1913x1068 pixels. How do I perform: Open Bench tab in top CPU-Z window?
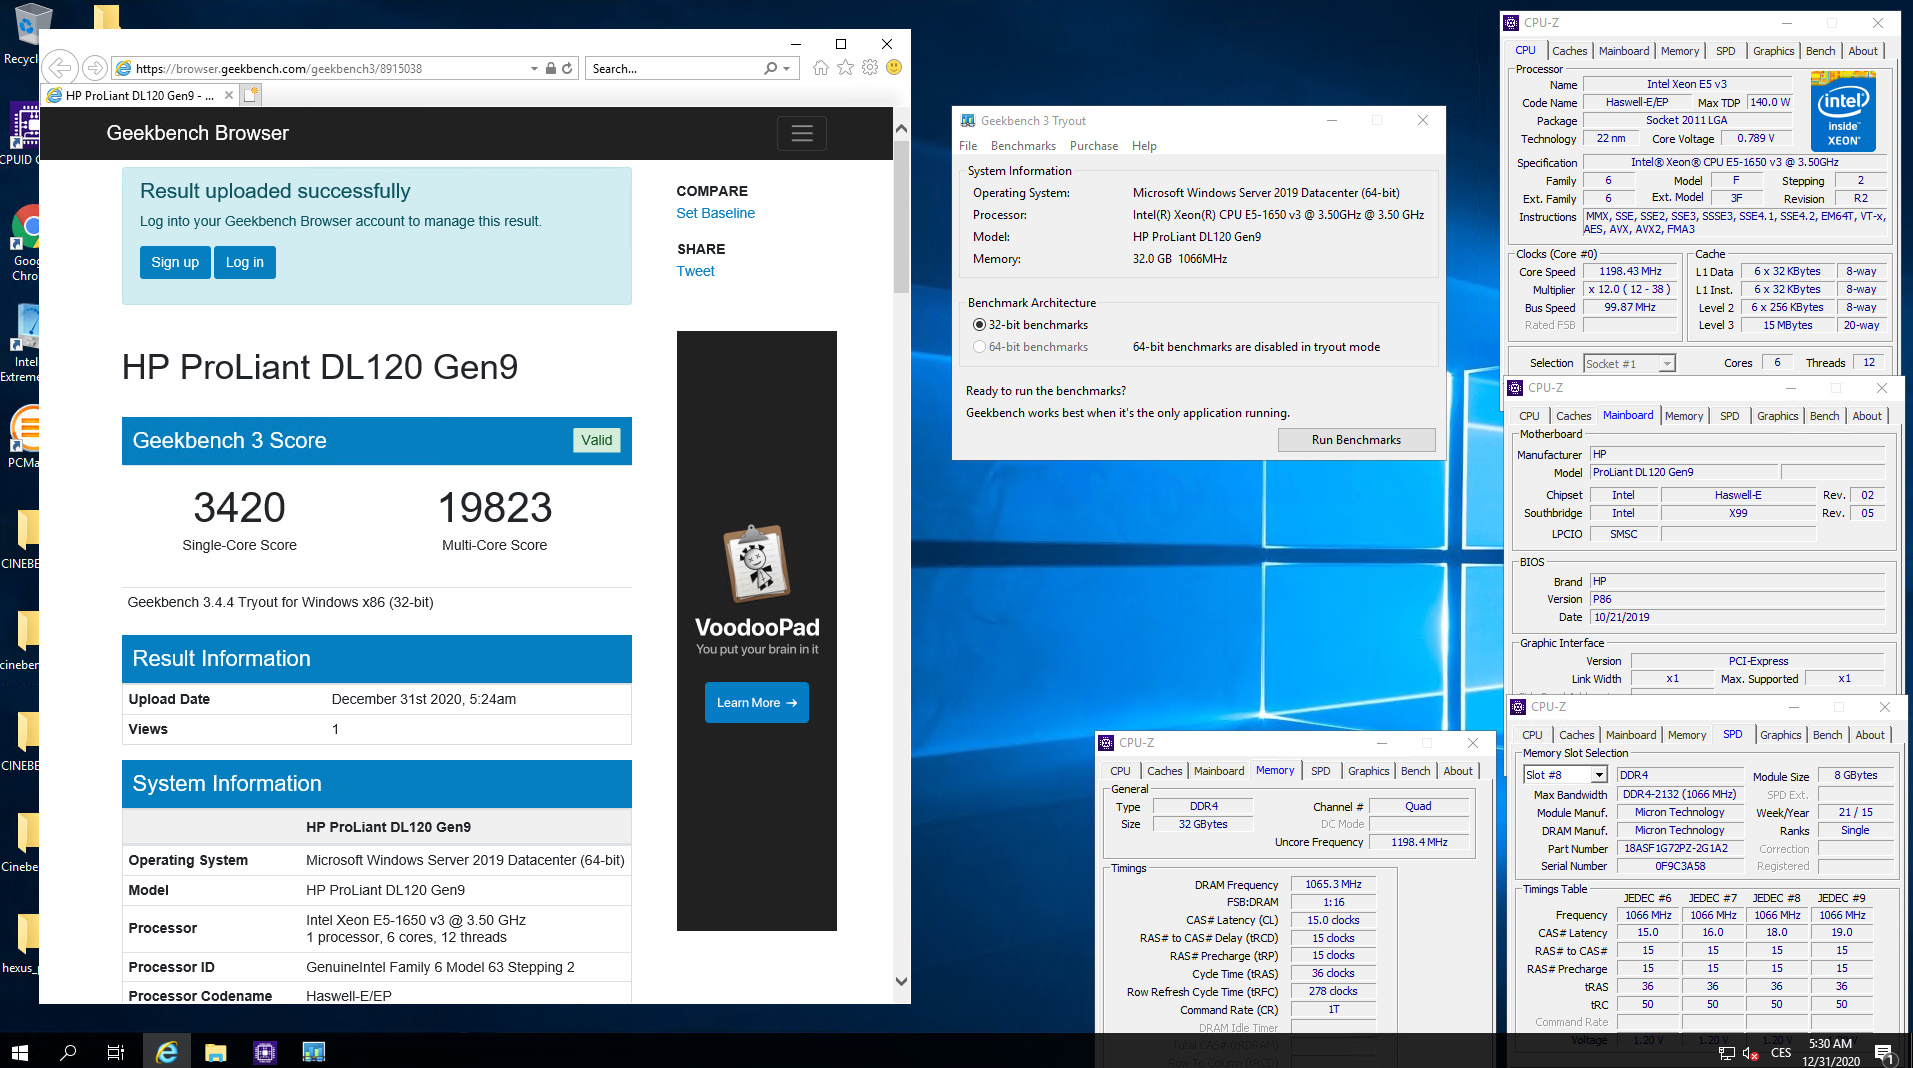pos(1820,51)
